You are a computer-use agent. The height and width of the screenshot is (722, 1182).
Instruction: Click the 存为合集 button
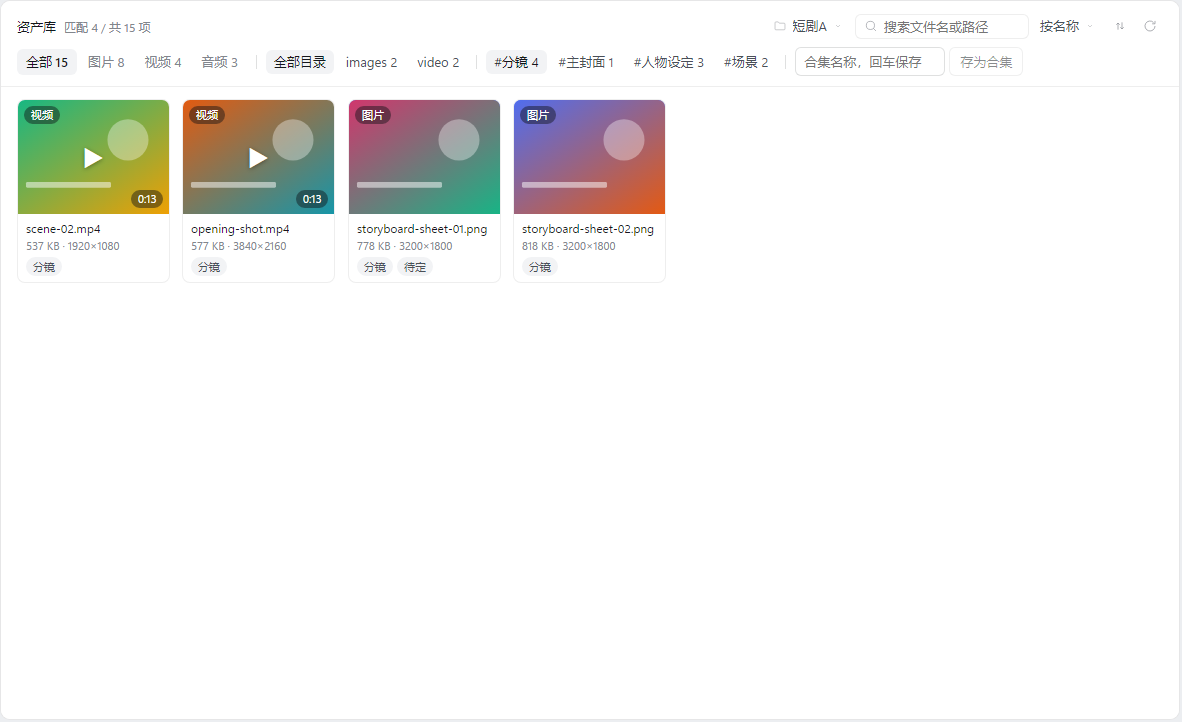pyautogui.click(x=986, y=62)
